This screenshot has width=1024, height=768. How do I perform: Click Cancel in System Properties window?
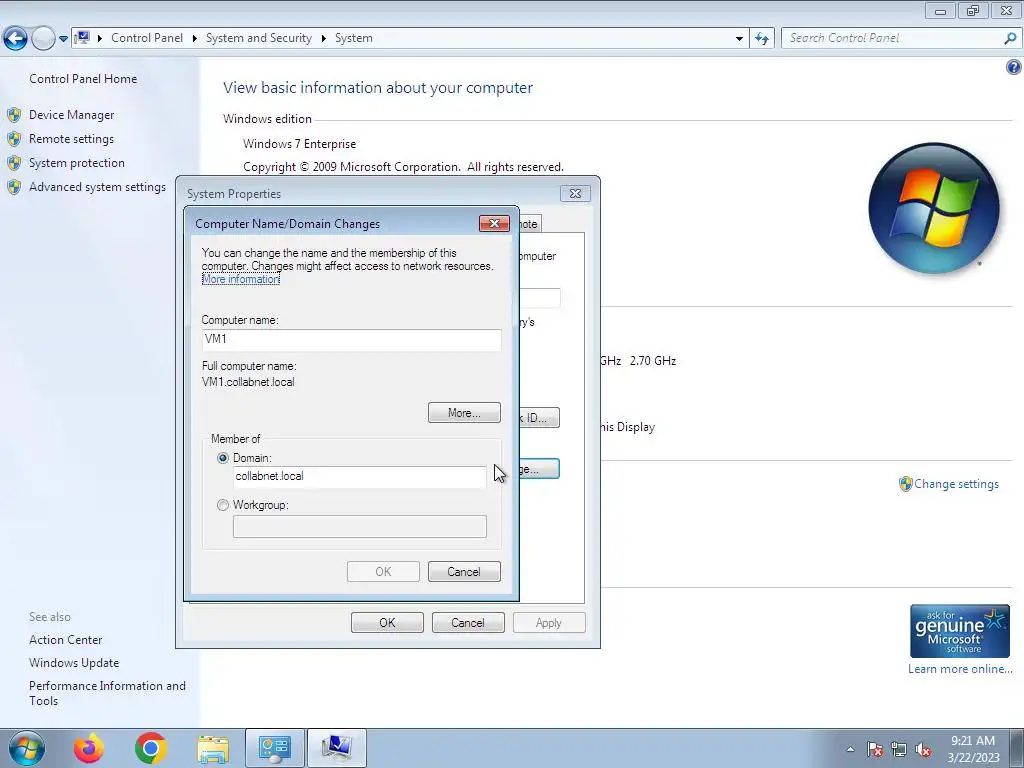468,623
